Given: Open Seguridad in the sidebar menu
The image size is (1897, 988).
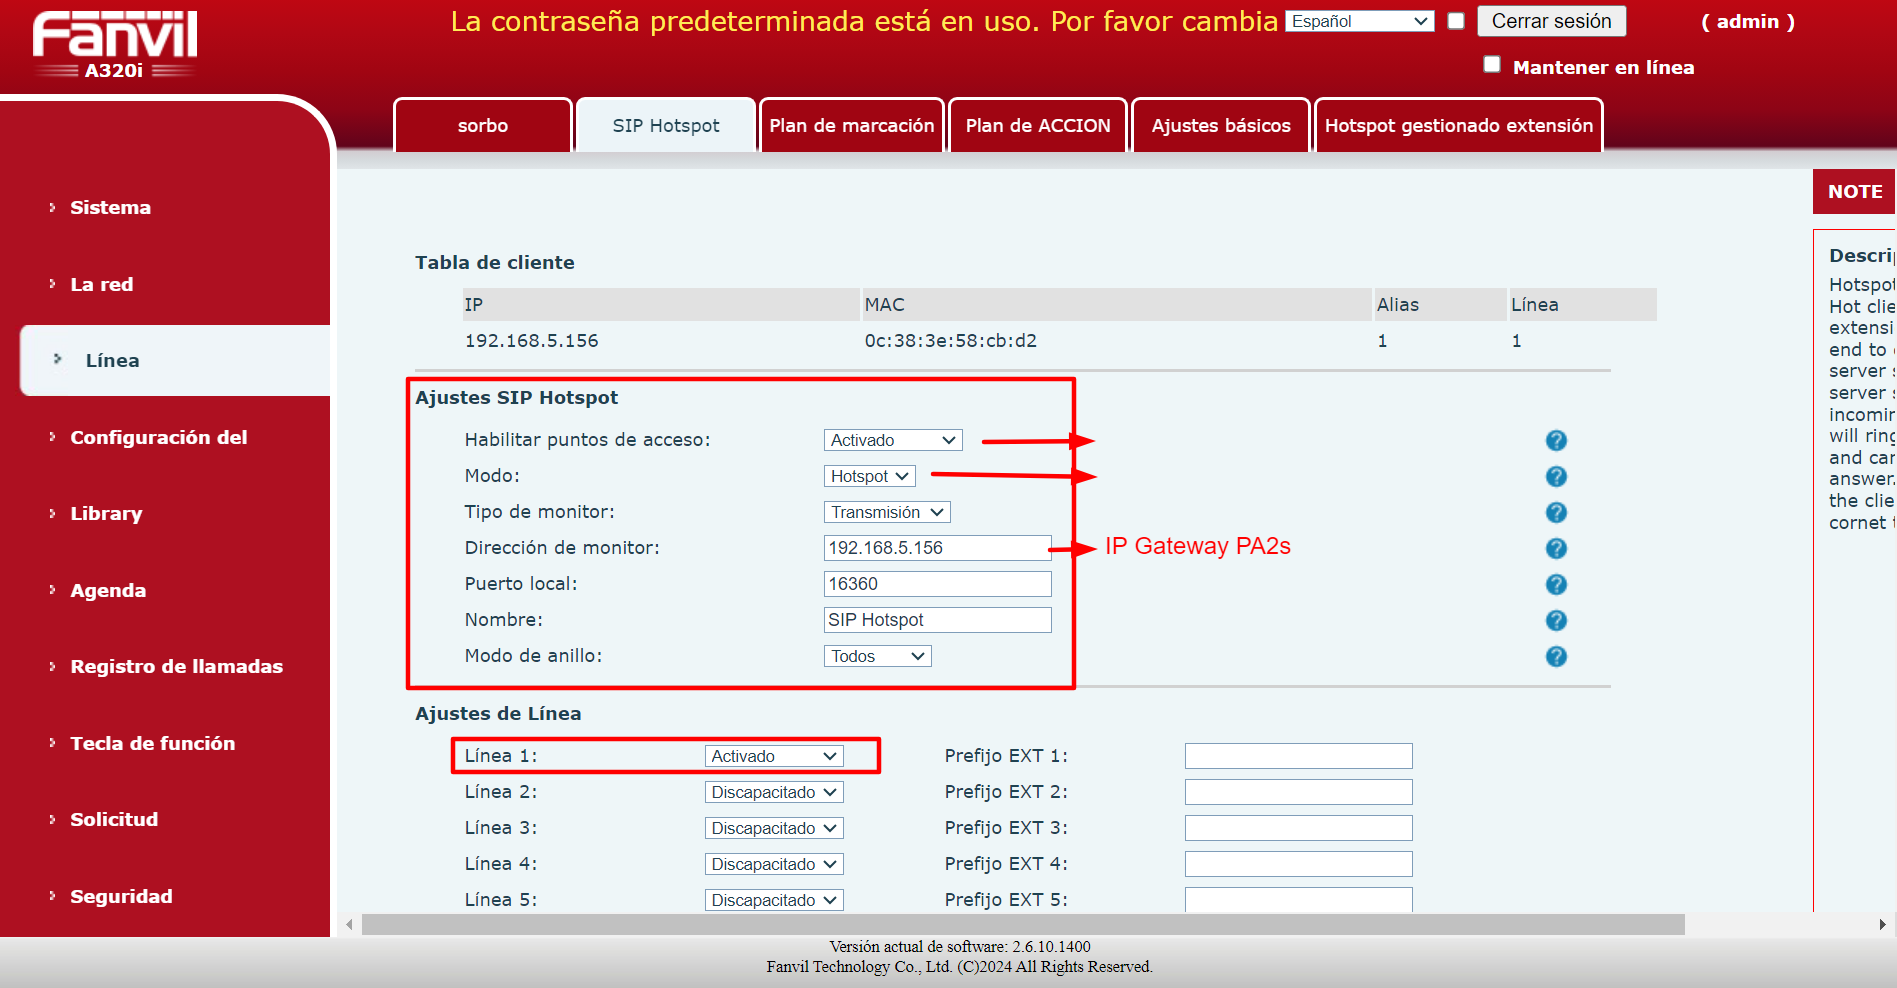Looking at the screenshot, I should (121, 896).
